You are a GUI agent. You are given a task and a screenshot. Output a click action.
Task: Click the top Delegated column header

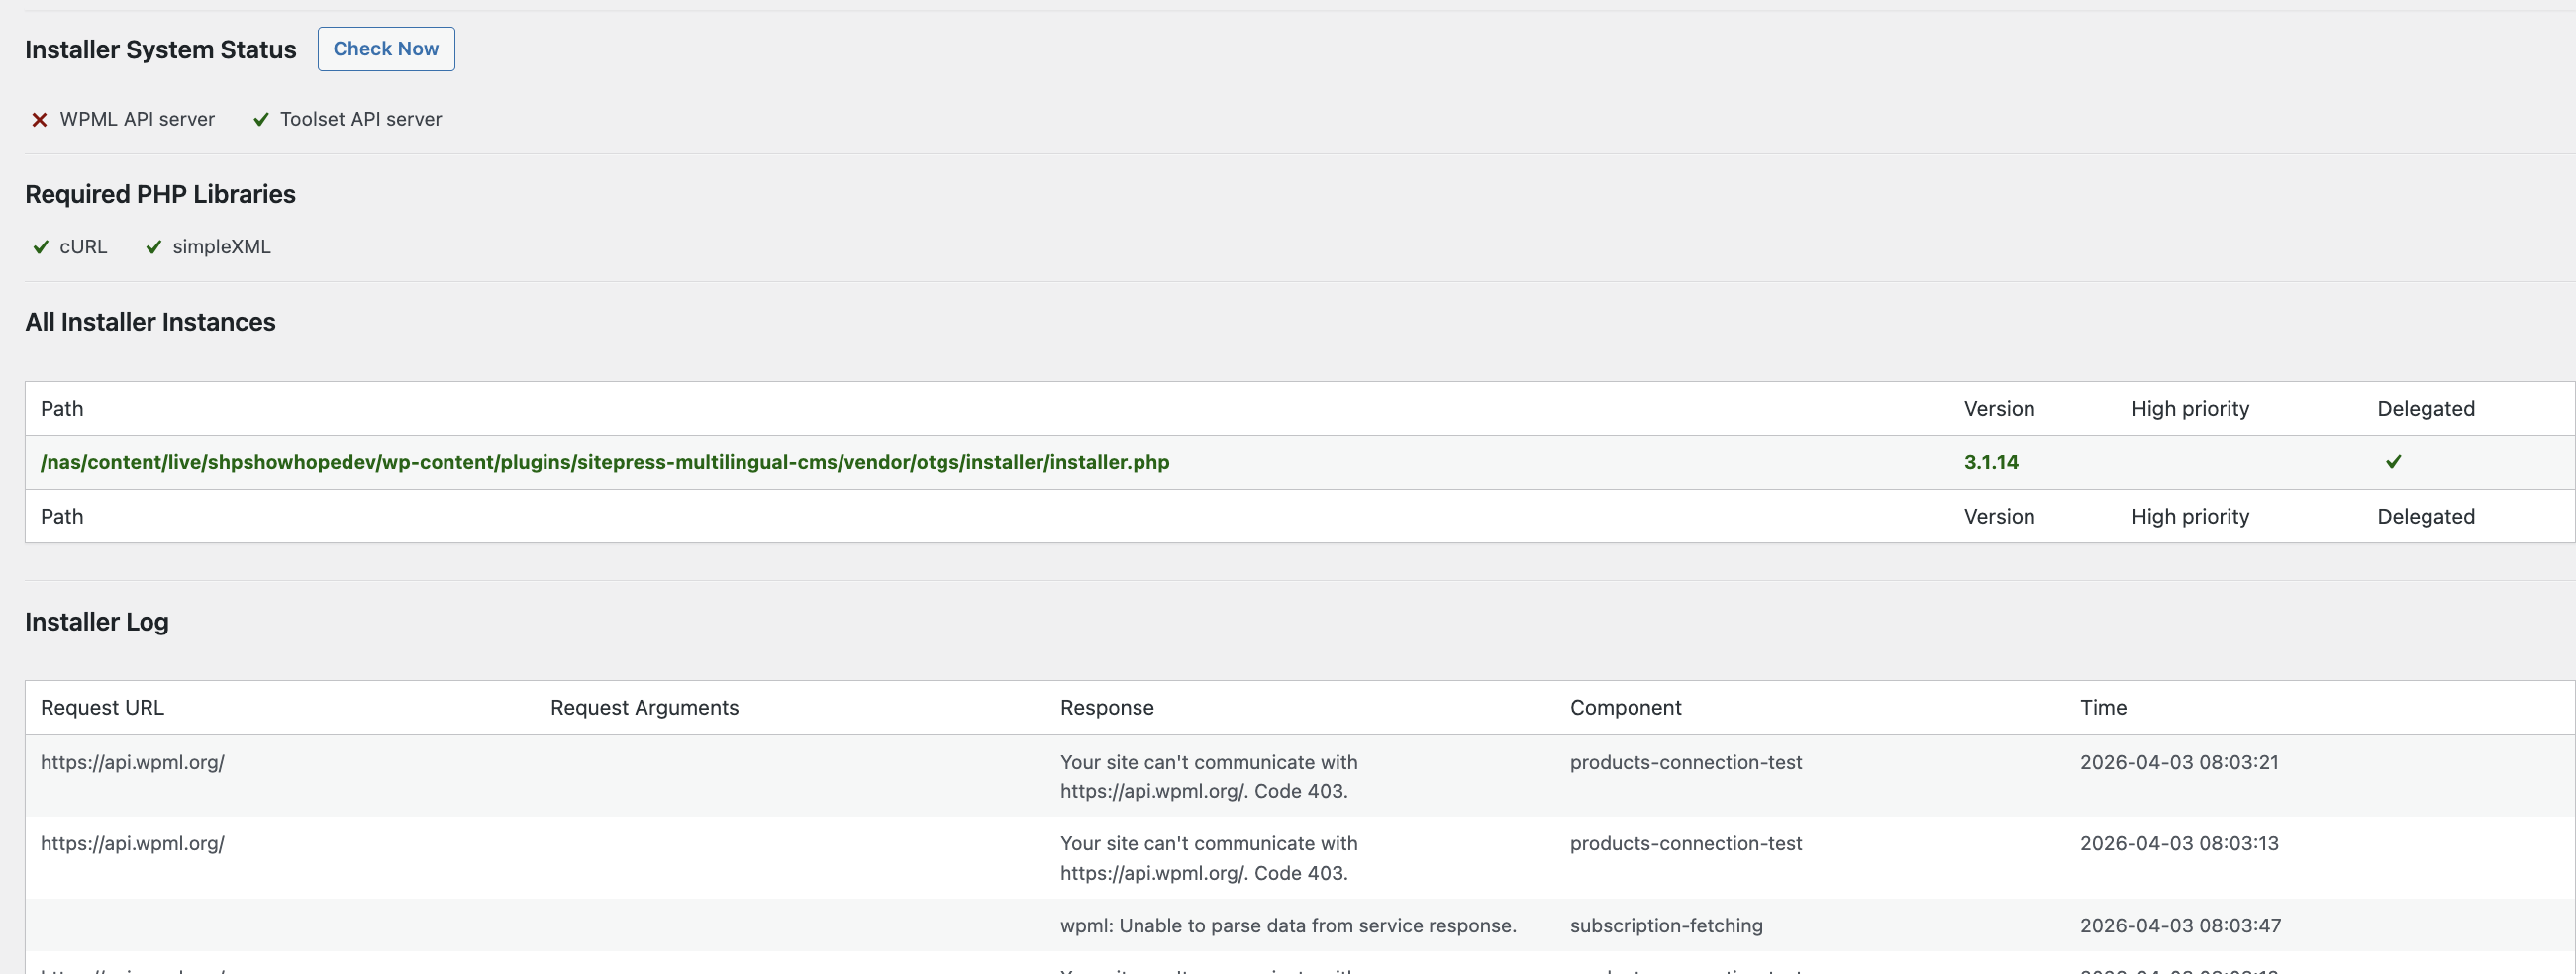click(2425, 408)
